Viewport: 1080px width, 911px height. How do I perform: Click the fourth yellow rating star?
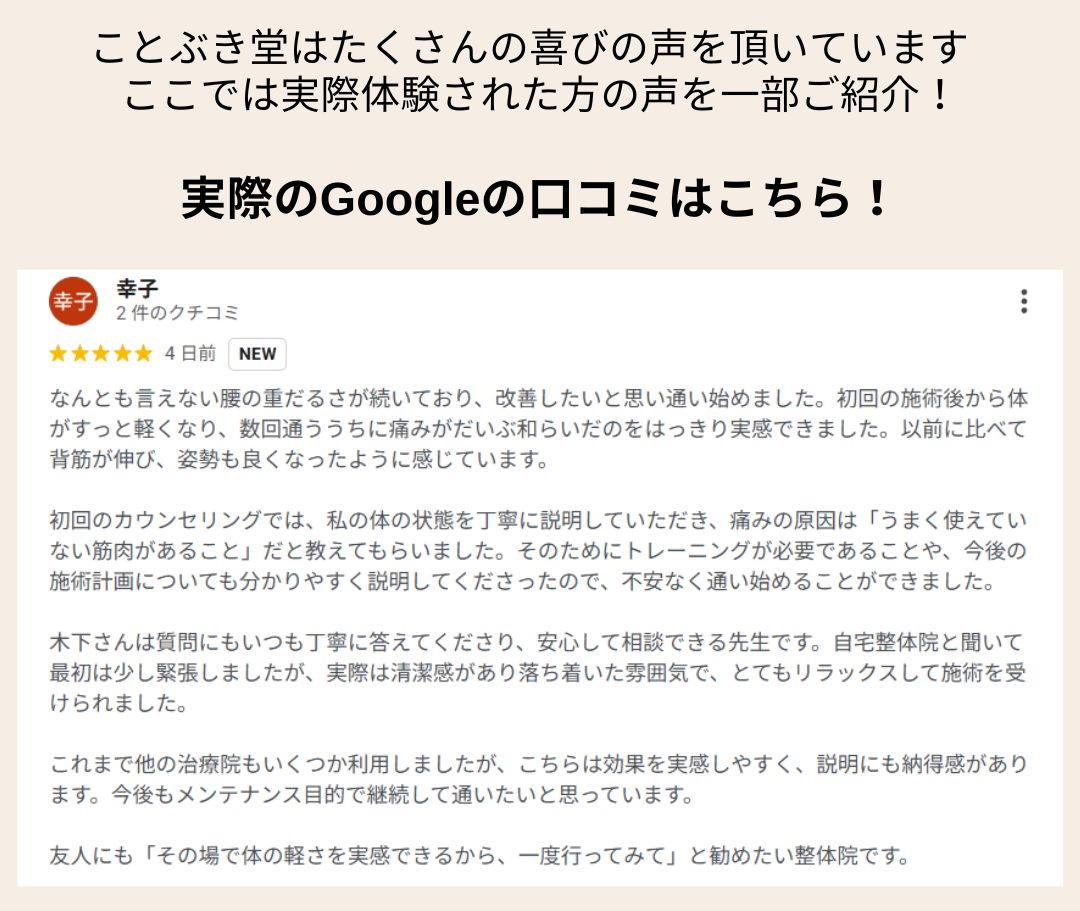pyautogui.click(x=121, y=353)
